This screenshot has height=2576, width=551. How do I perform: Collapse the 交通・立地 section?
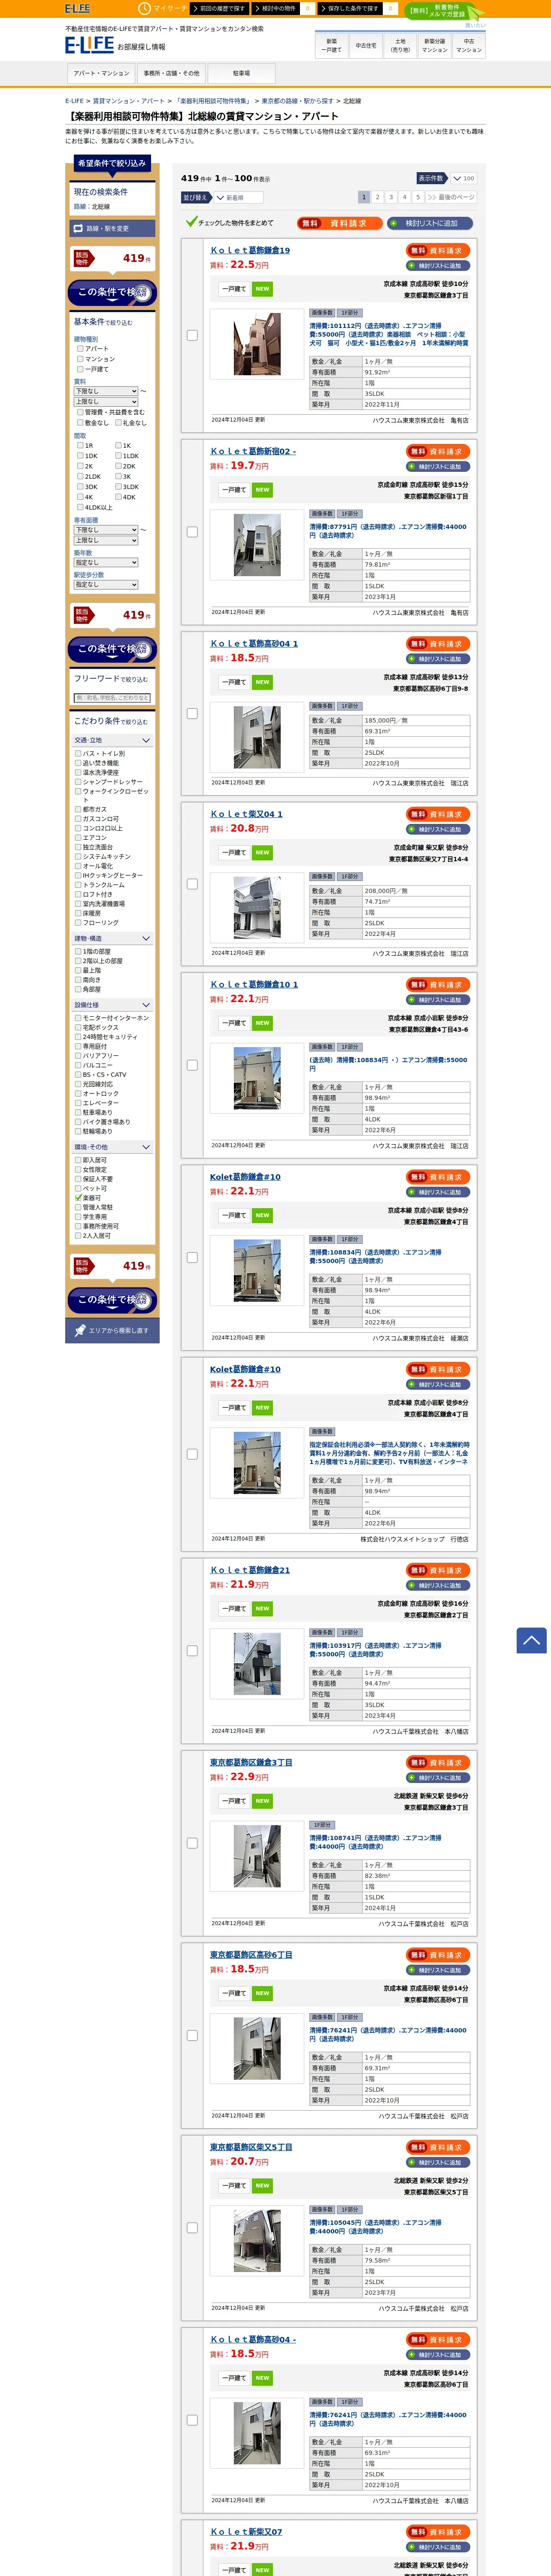(x=112, y=740)
